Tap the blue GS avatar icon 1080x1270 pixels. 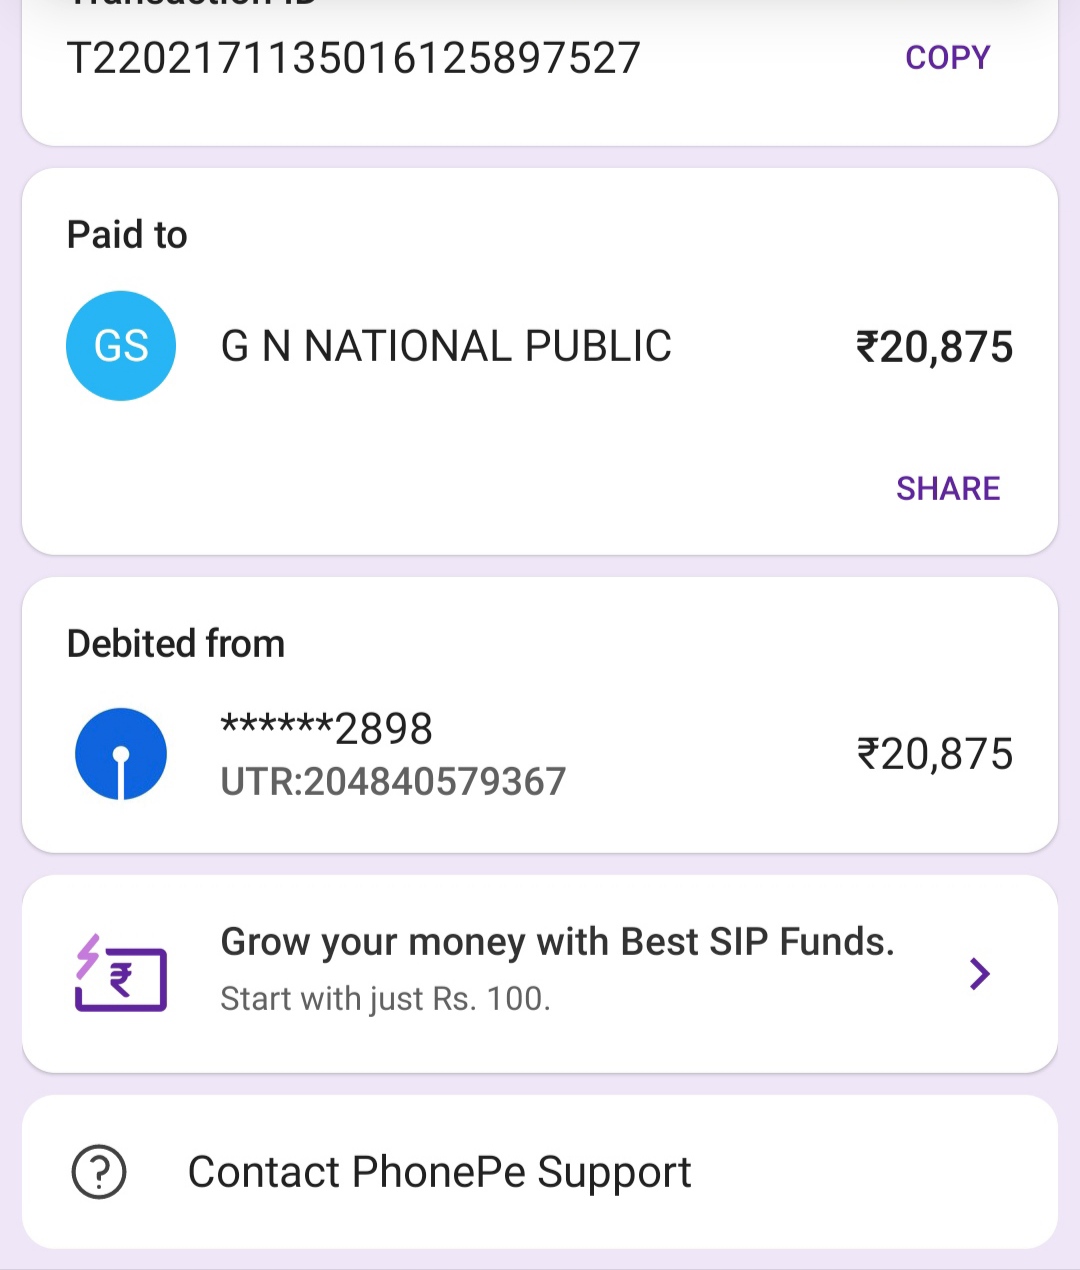tap(121, 346)
